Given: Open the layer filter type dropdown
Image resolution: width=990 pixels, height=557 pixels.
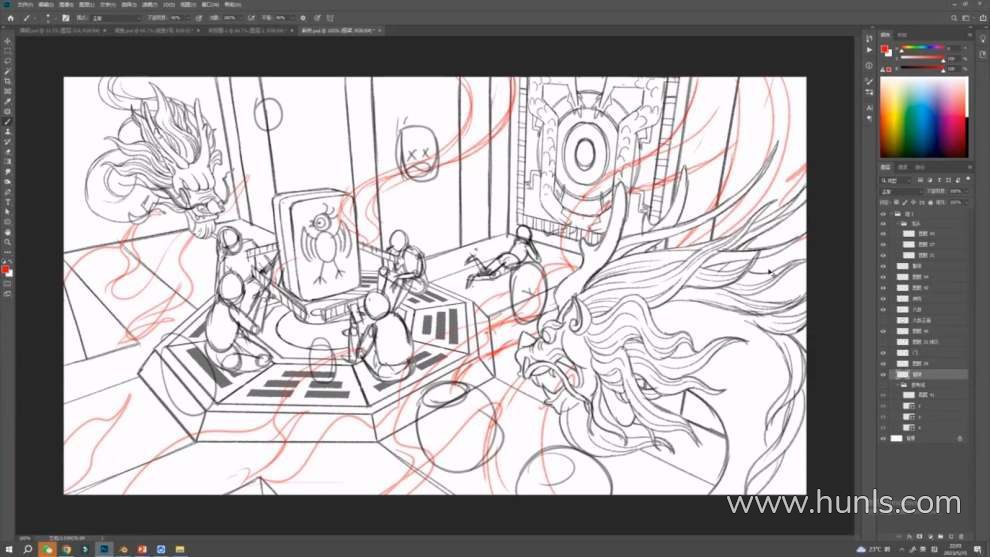Looking at the screenshot, I should pos(897,181).
